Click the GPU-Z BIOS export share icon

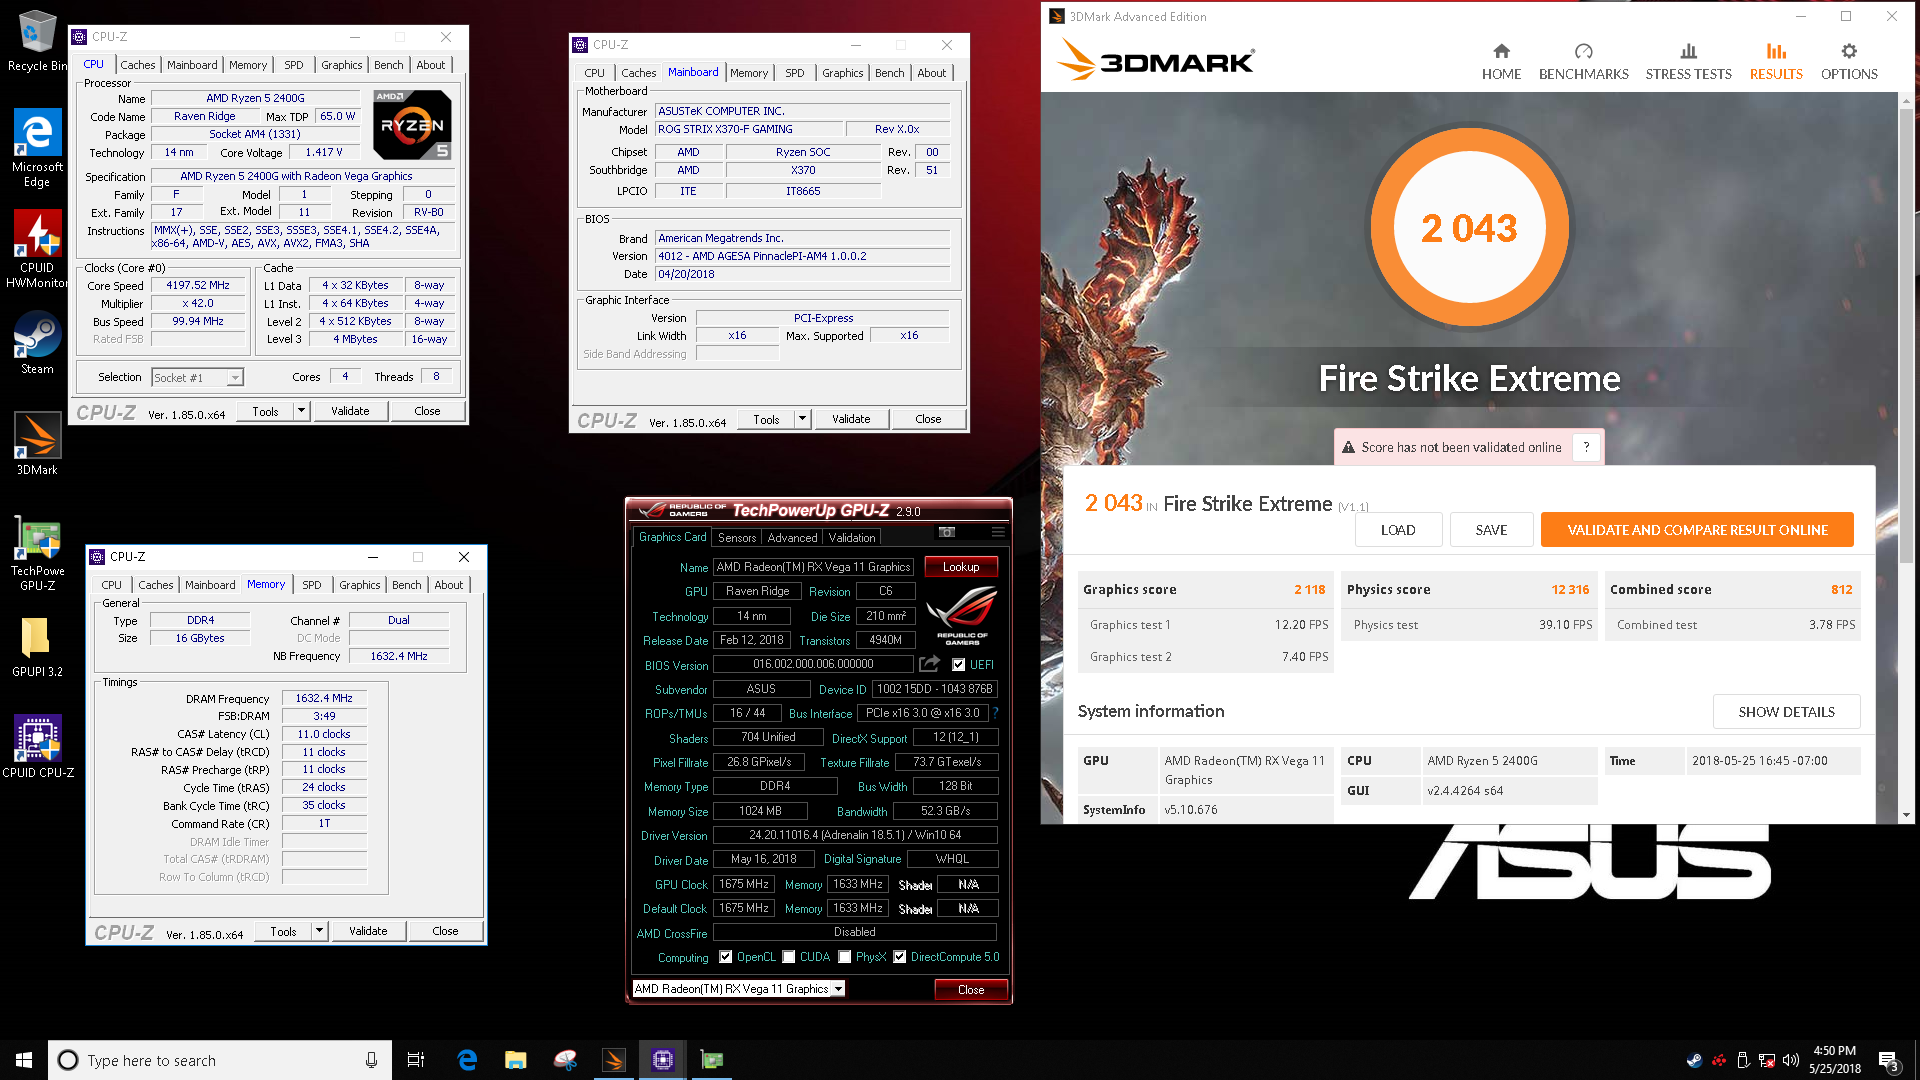click(929, 664)
